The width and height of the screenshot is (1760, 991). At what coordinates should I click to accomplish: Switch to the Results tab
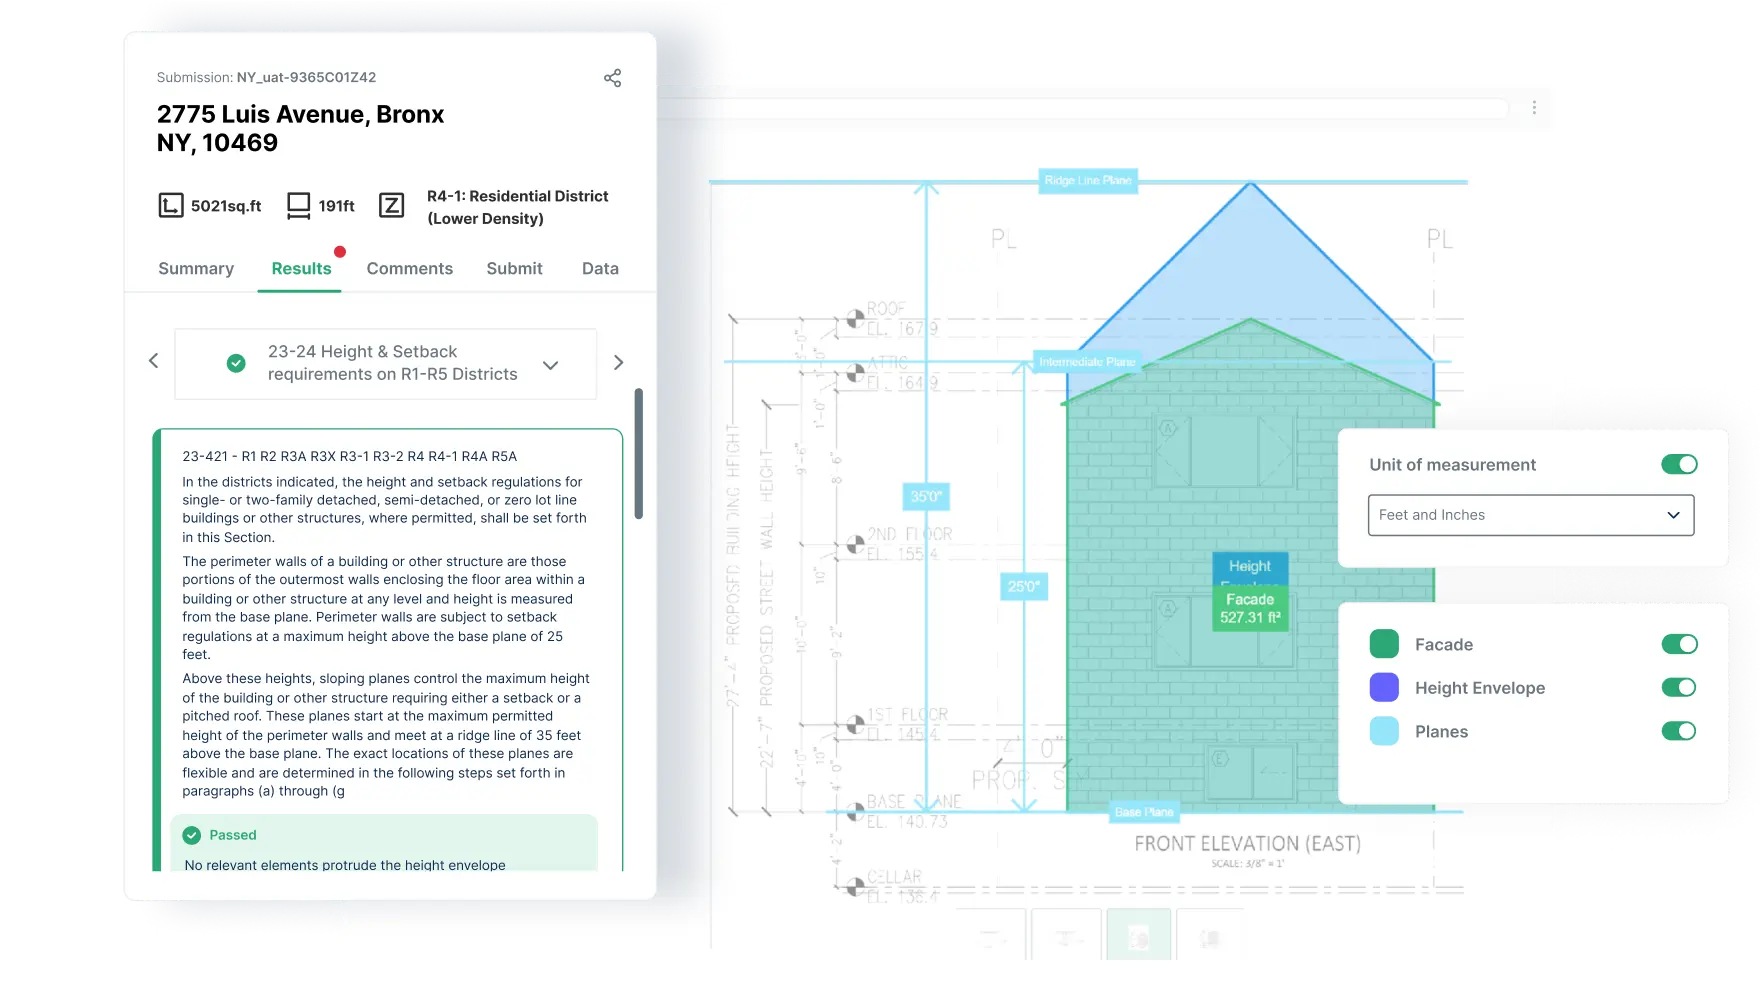(x=301, y=268)
